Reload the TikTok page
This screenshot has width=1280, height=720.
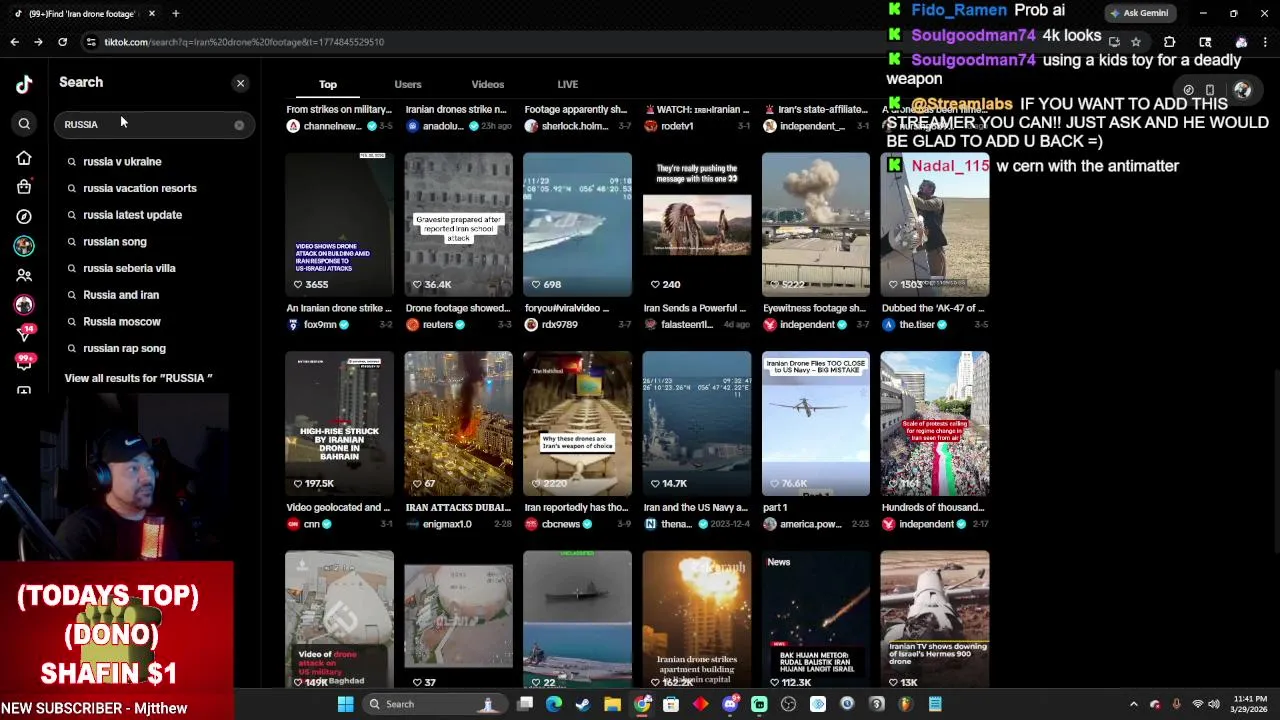62,42
